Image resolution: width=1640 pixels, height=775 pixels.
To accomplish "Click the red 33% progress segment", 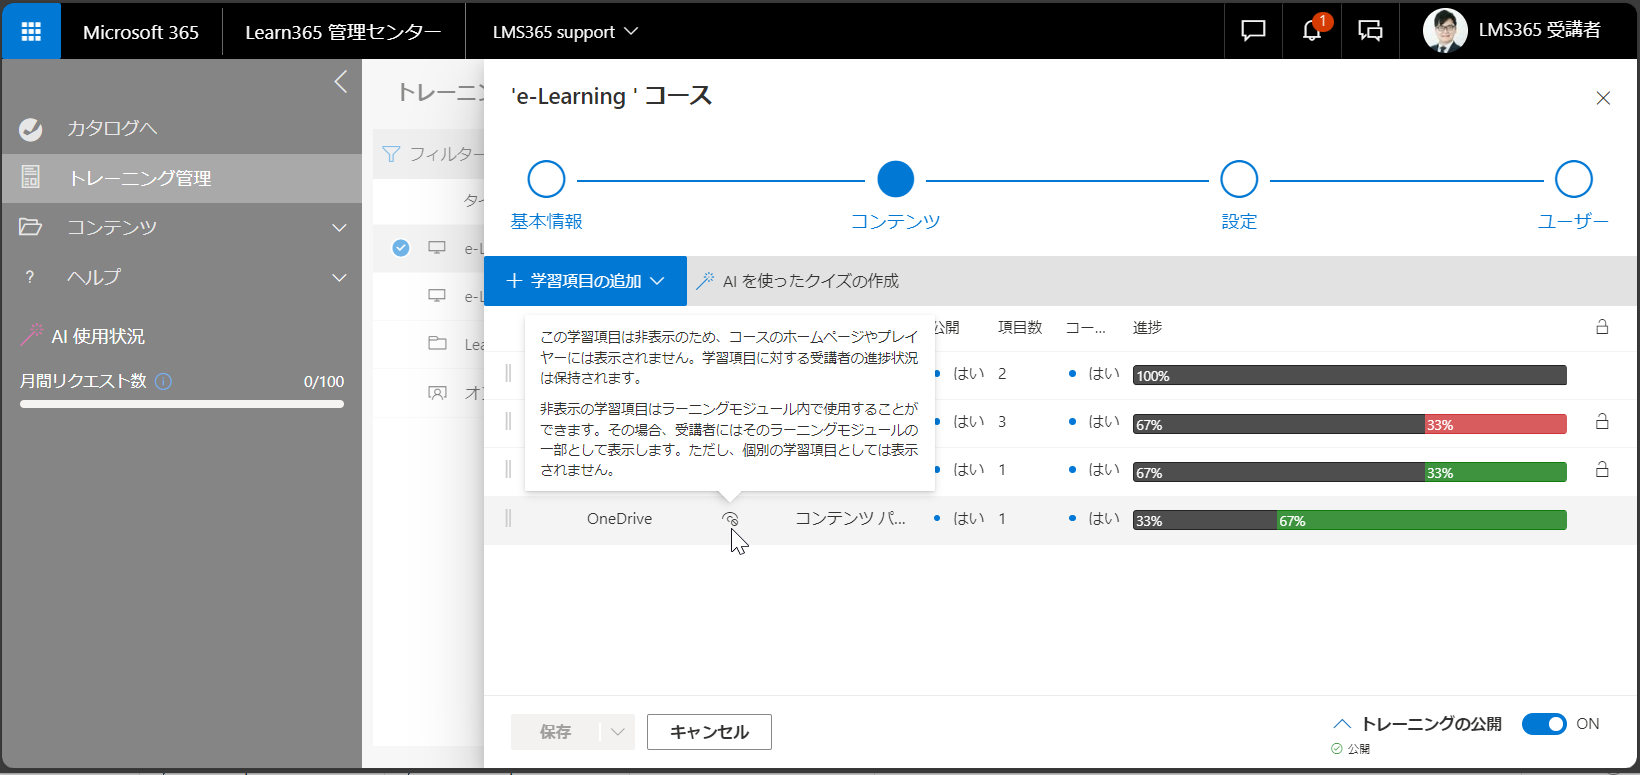I will [1495, 424].
